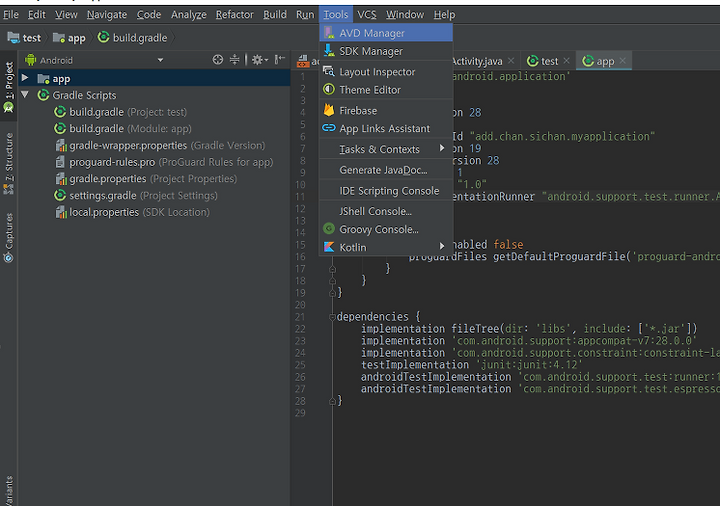Click the AVD Manager icon

click(329, 33)
